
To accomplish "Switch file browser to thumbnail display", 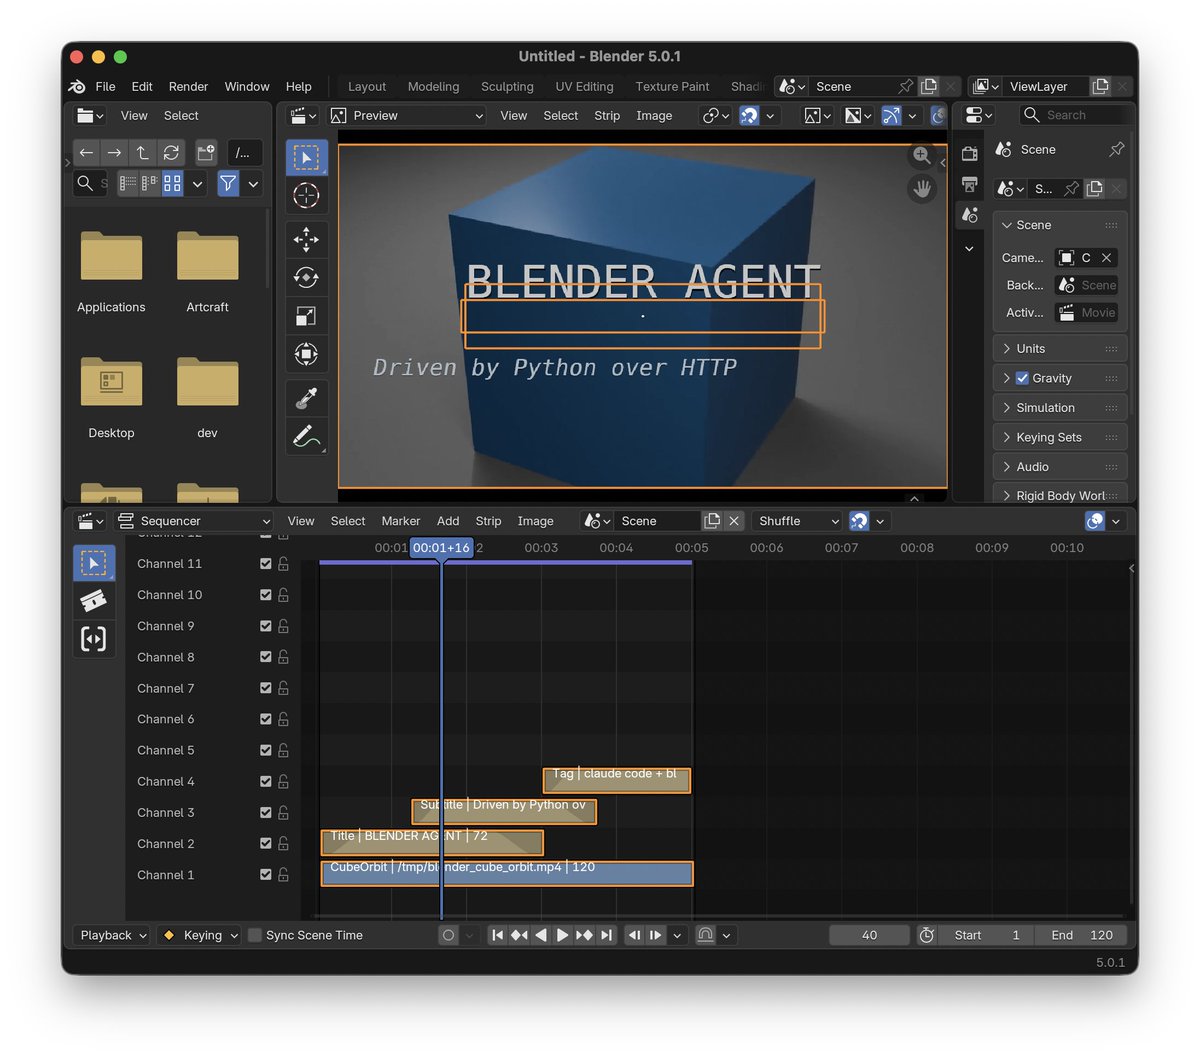I will coord(173,183).
